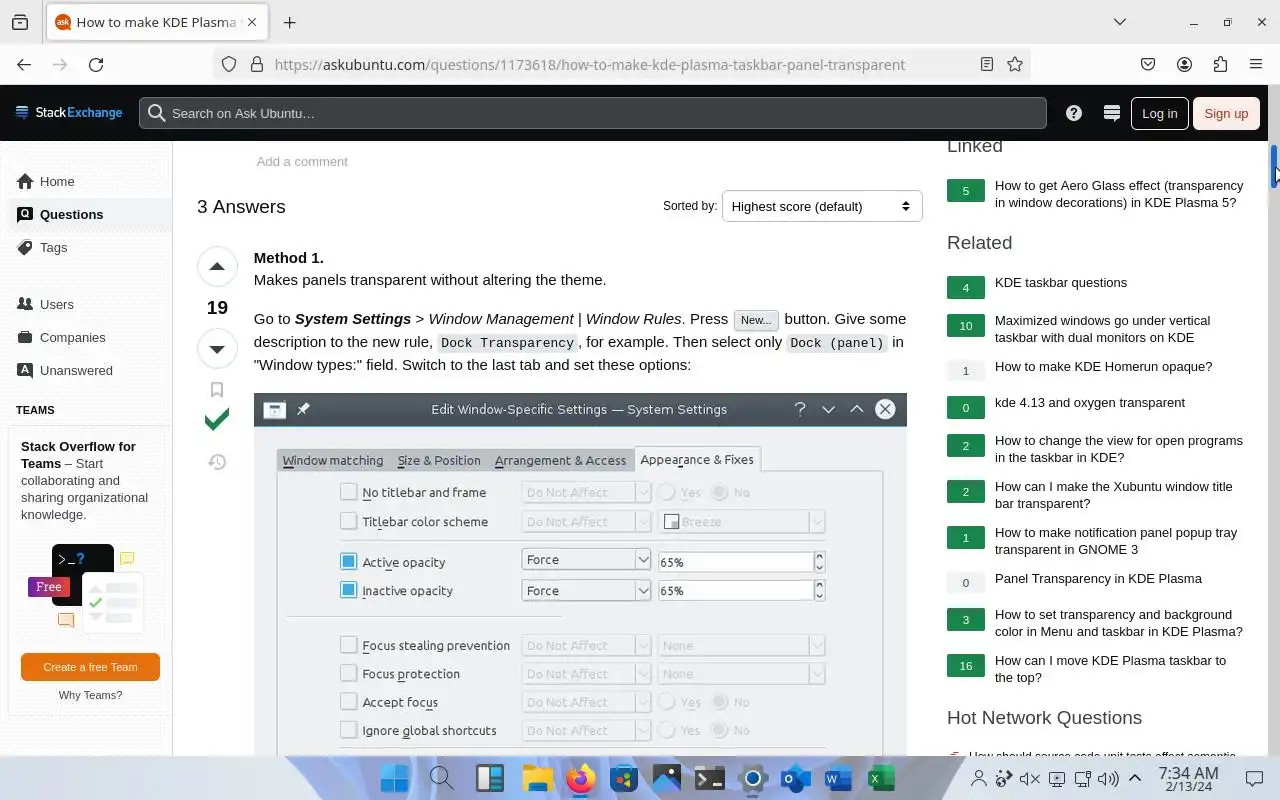Check the Accept focus checkbox
This screenshot has width=1280, height=800.
click(348, 702)
